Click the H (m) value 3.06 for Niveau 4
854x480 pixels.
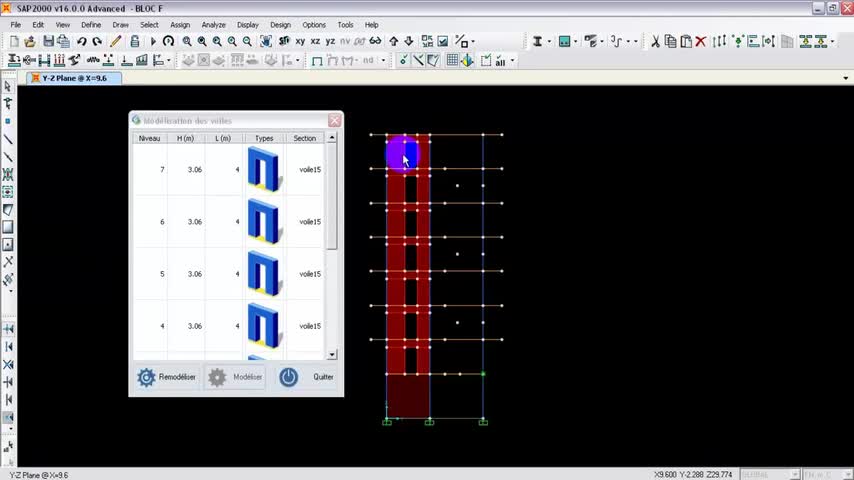(x=195, y=326)
